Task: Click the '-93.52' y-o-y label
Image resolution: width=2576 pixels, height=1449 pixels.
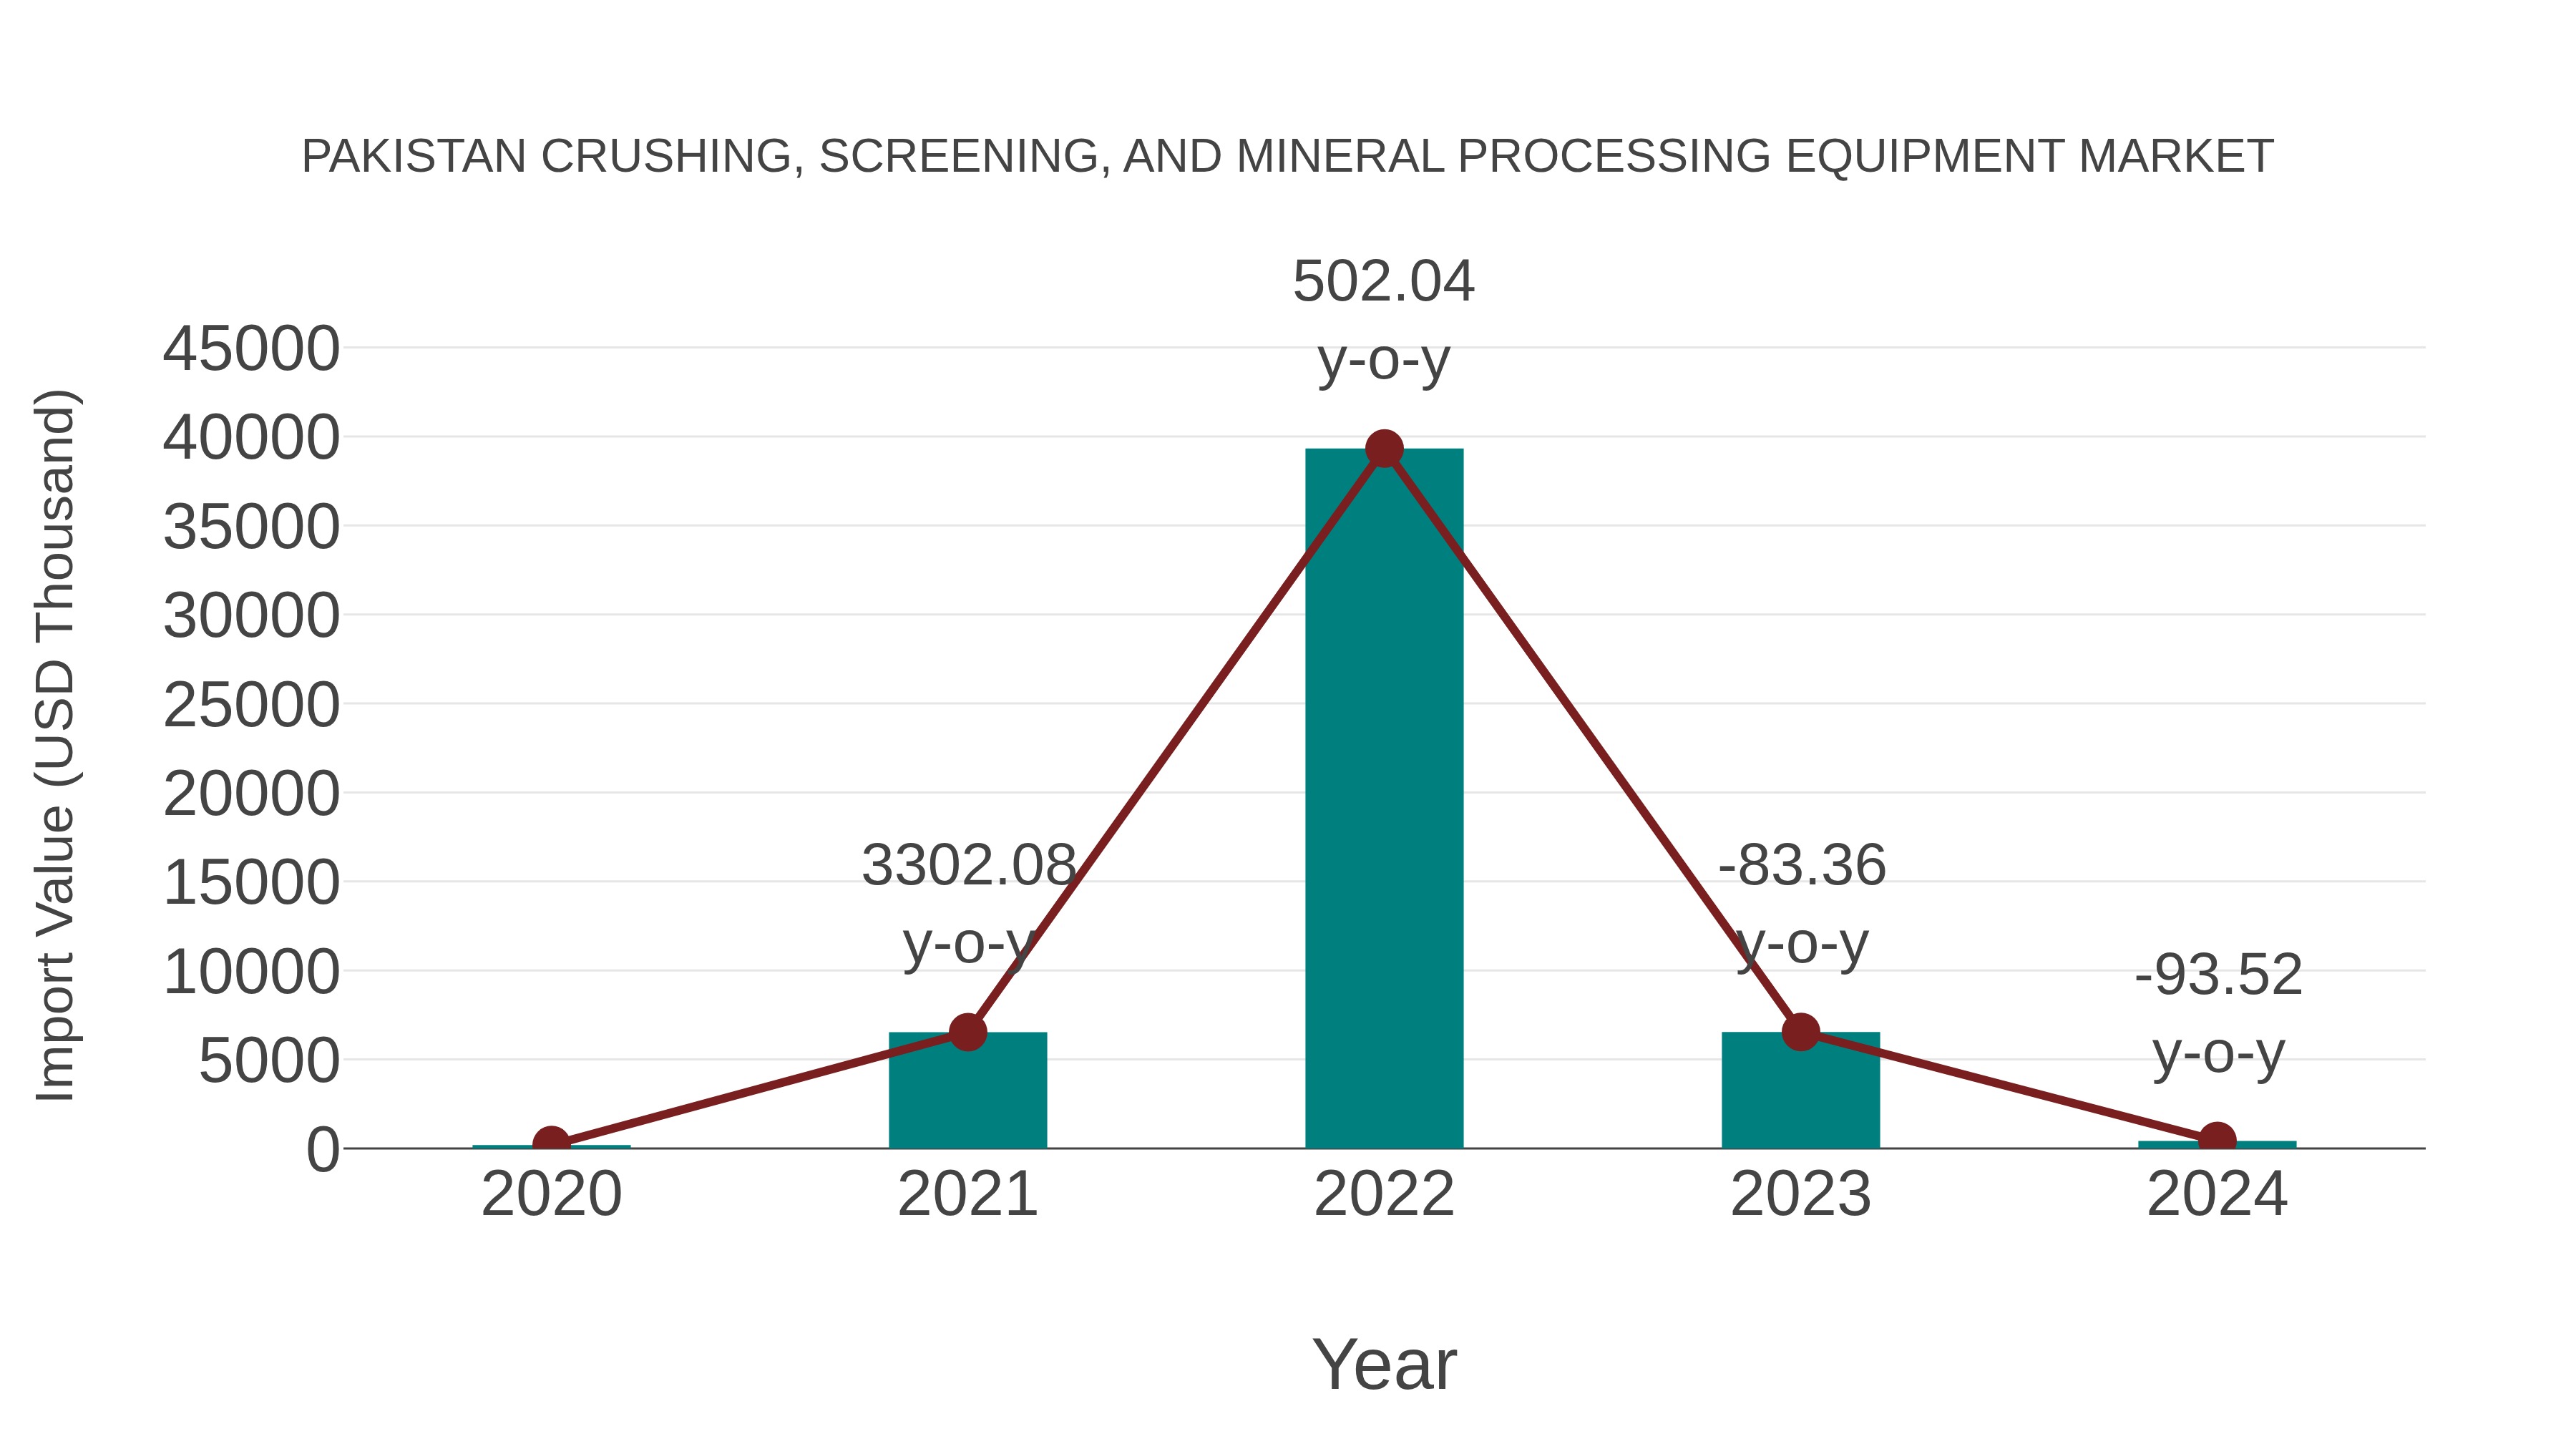Action: [x=2218, y=1014]
